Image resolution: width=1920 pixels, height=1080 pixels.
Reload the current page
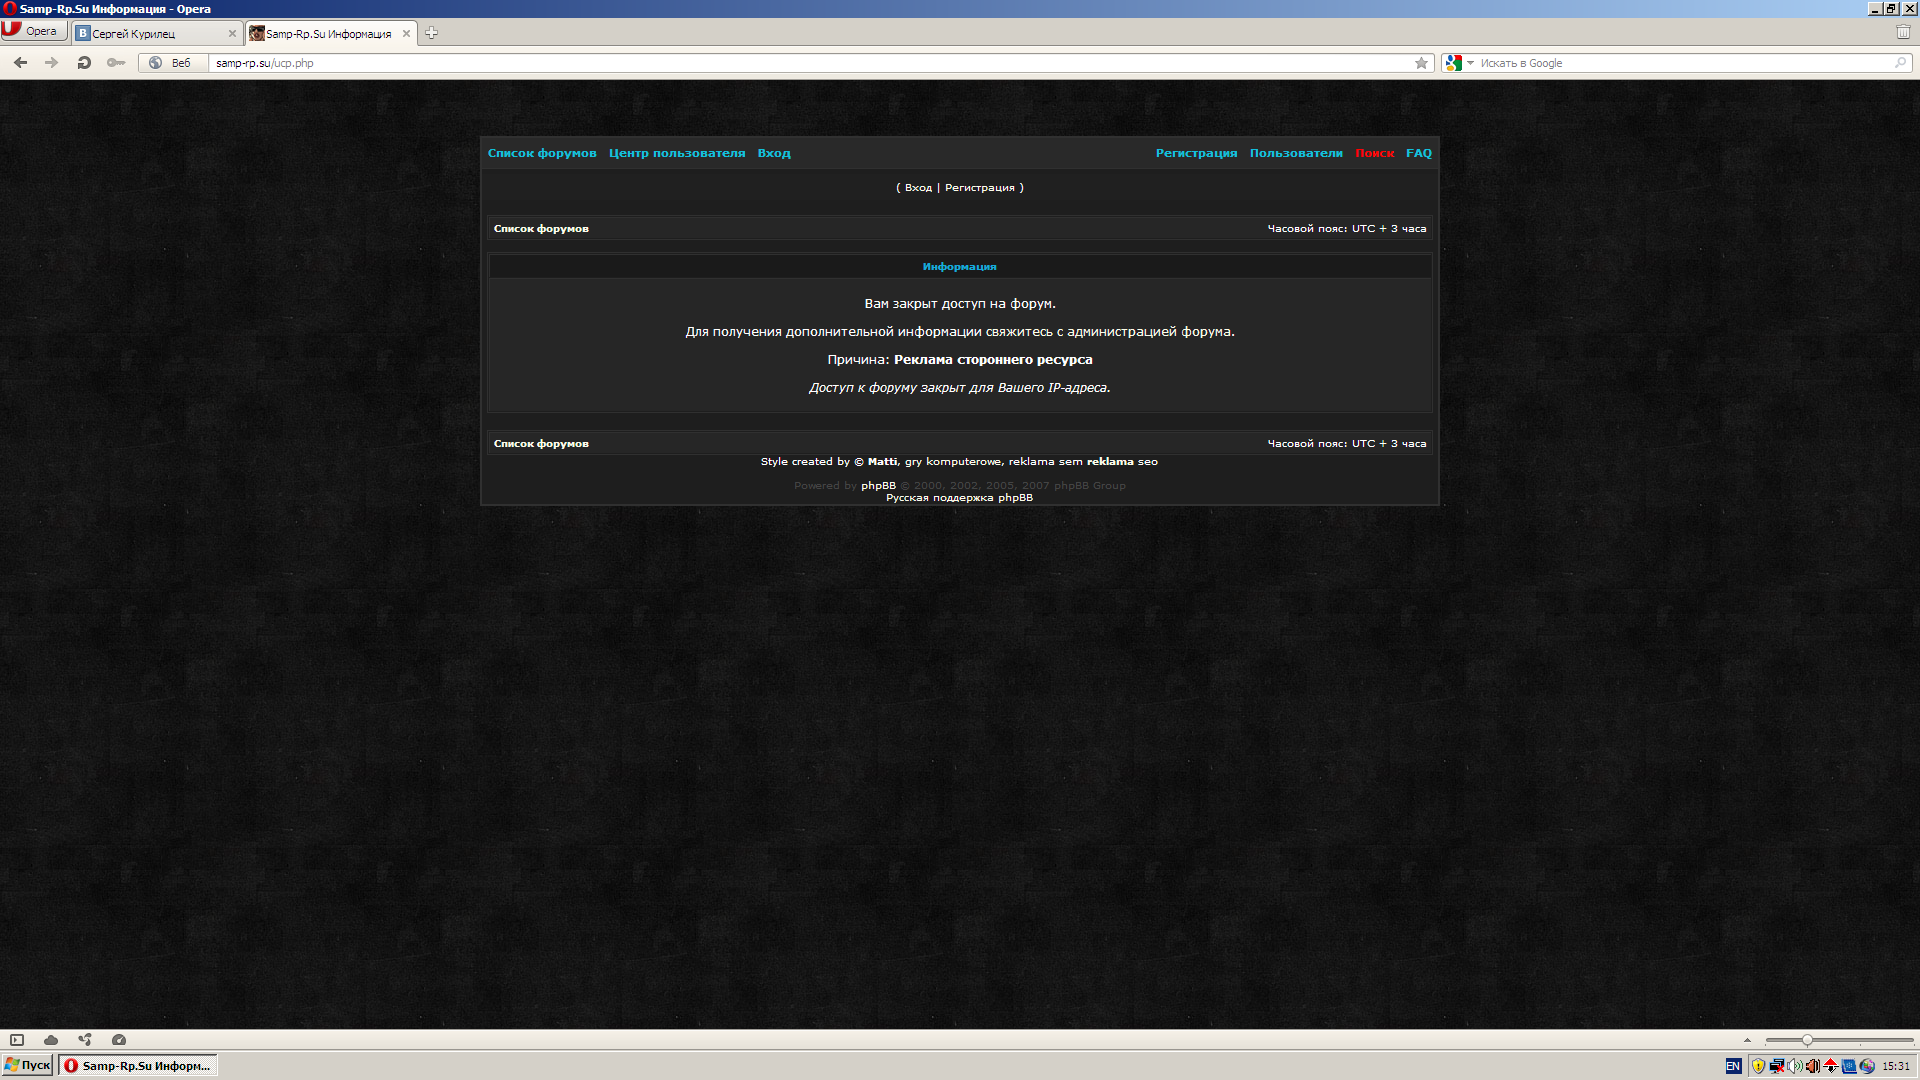point(84,63)
